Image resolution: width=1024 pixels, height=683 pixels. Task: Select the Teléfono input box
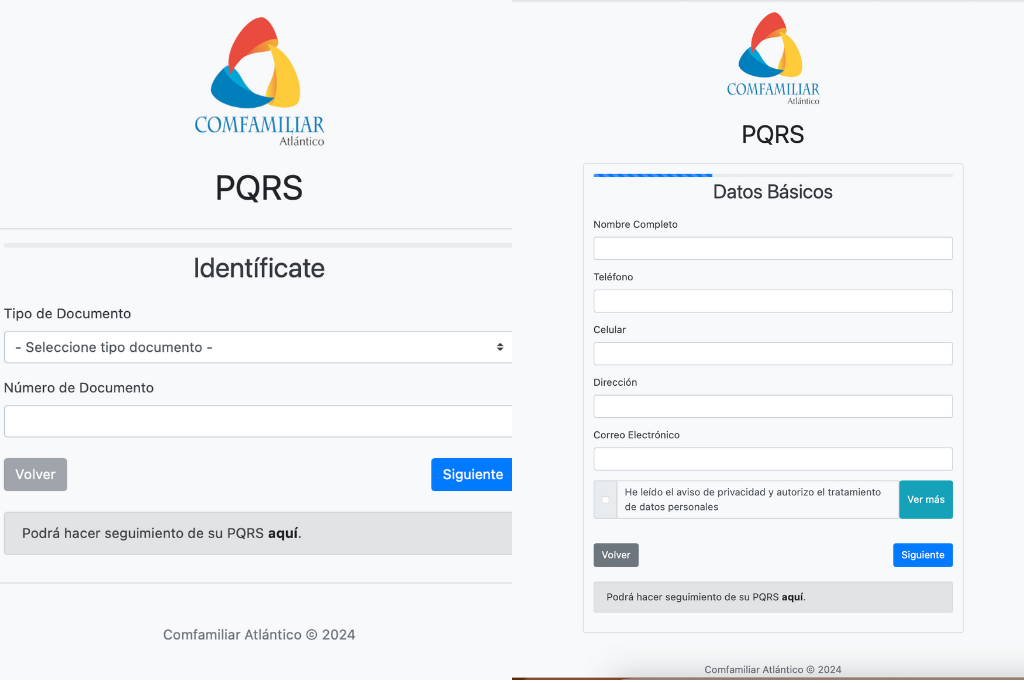click(772, 301)
